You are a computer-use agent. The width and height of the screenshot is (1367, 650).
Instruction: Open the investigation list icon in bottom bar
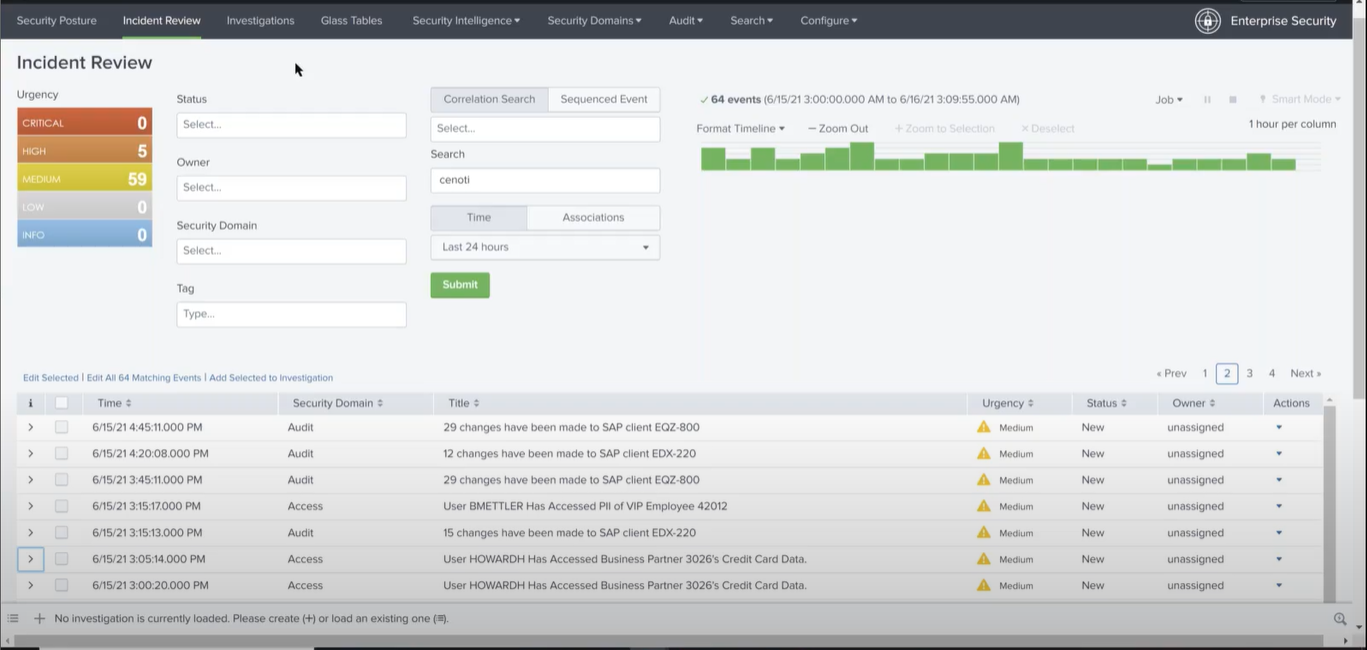point(13,619)
